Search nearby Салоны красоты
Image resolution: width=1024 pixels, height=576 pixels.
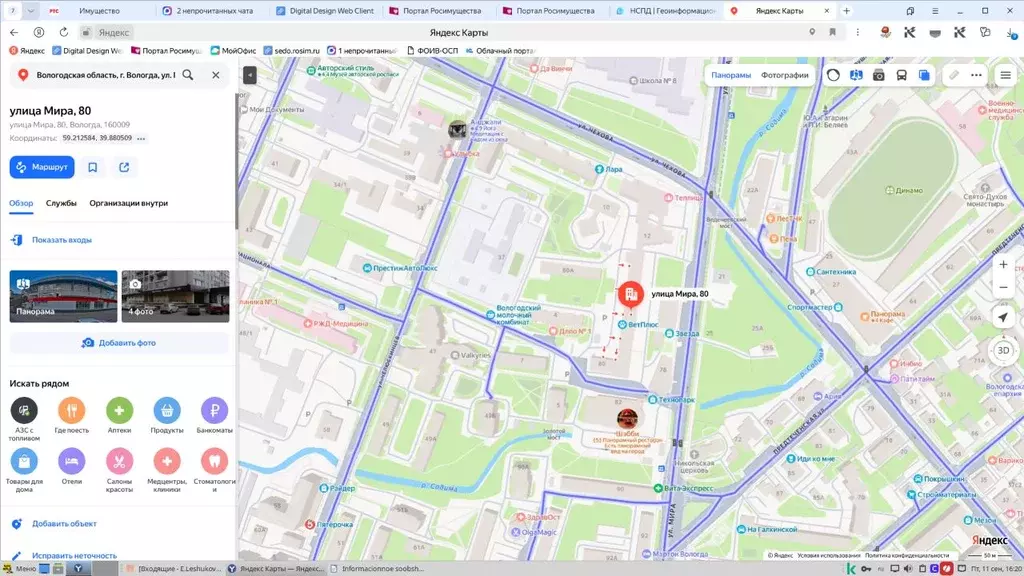click(x=120, y=470)
